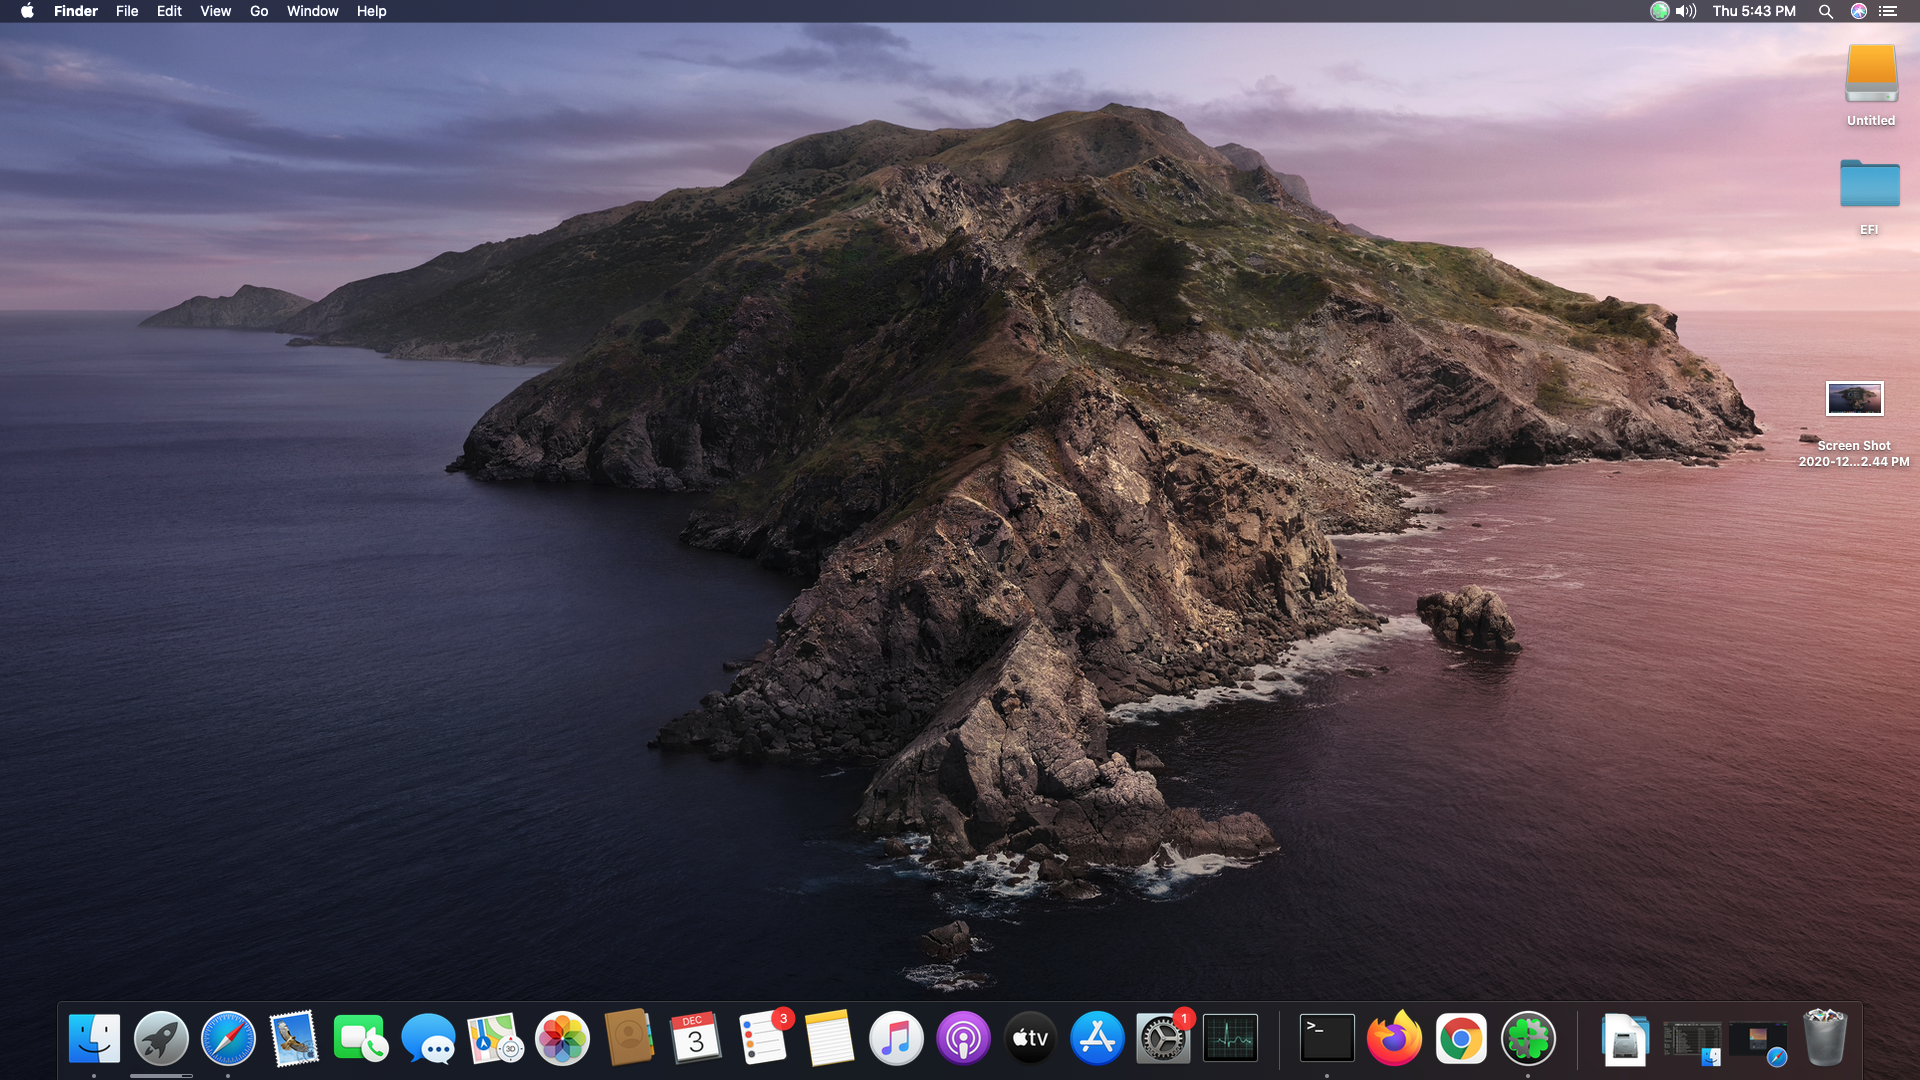Launch Firefox from the dock
Screen dimensions: 1920x1080
coord(1394,1039)
